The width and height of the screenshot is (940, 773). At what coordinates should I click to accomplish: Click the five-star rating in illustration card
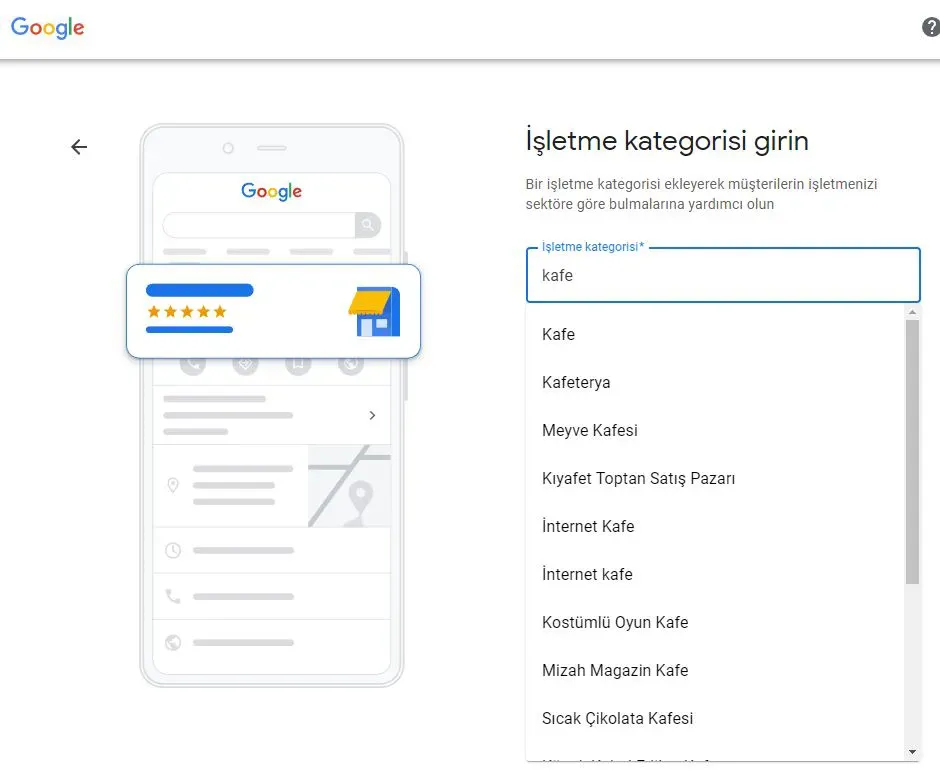(187, 311)
